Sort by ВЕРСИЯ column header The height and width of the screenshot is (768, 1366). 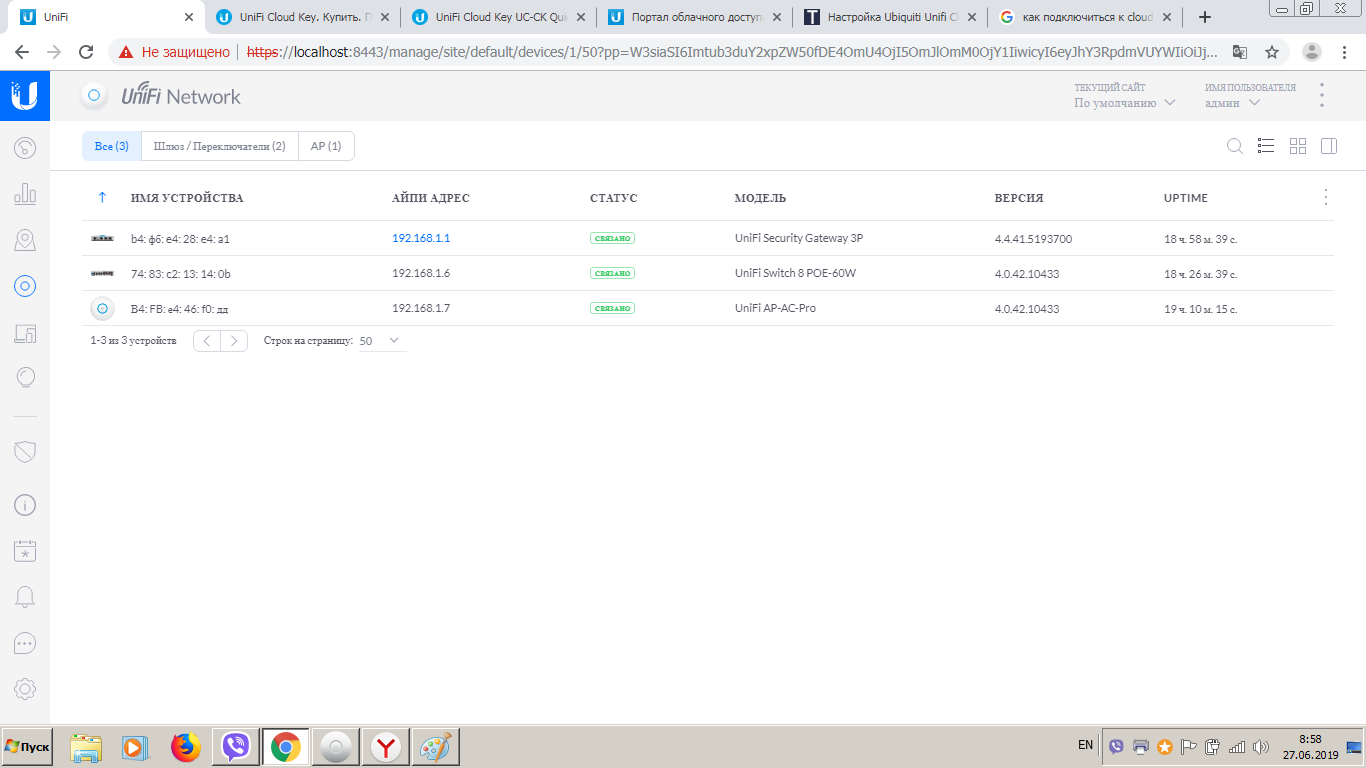click(1019, 198)
